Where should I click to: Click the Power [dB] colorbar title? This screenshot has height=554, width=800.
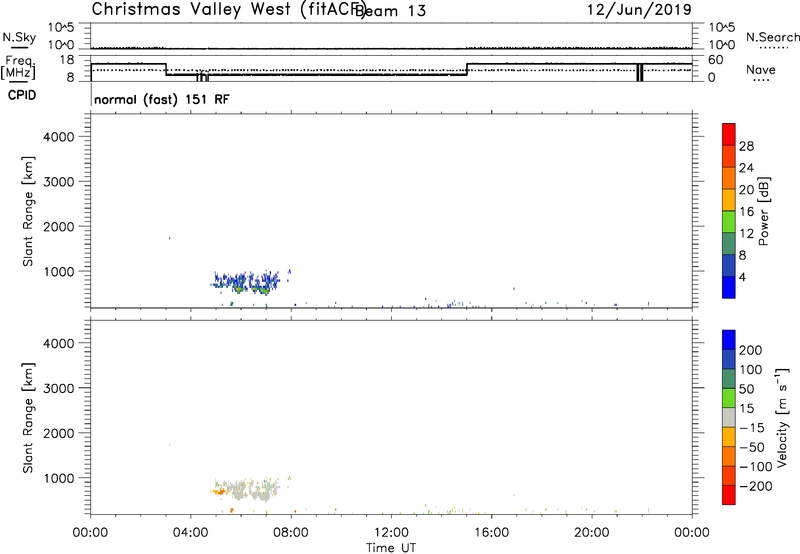[x=763, y=211]
